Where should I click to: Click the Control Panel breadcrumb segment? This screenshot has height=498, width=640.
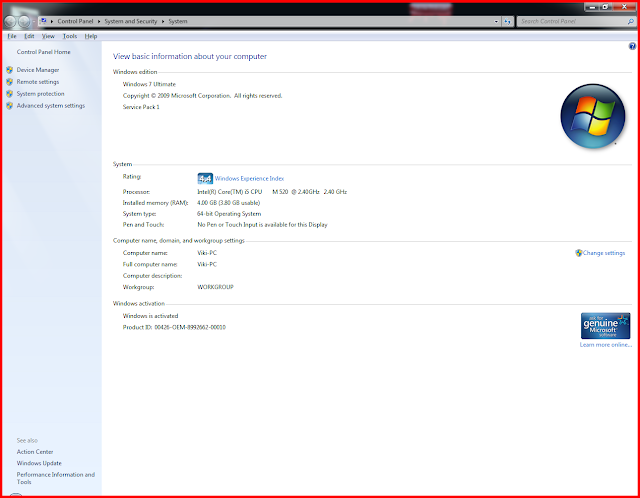75,21
